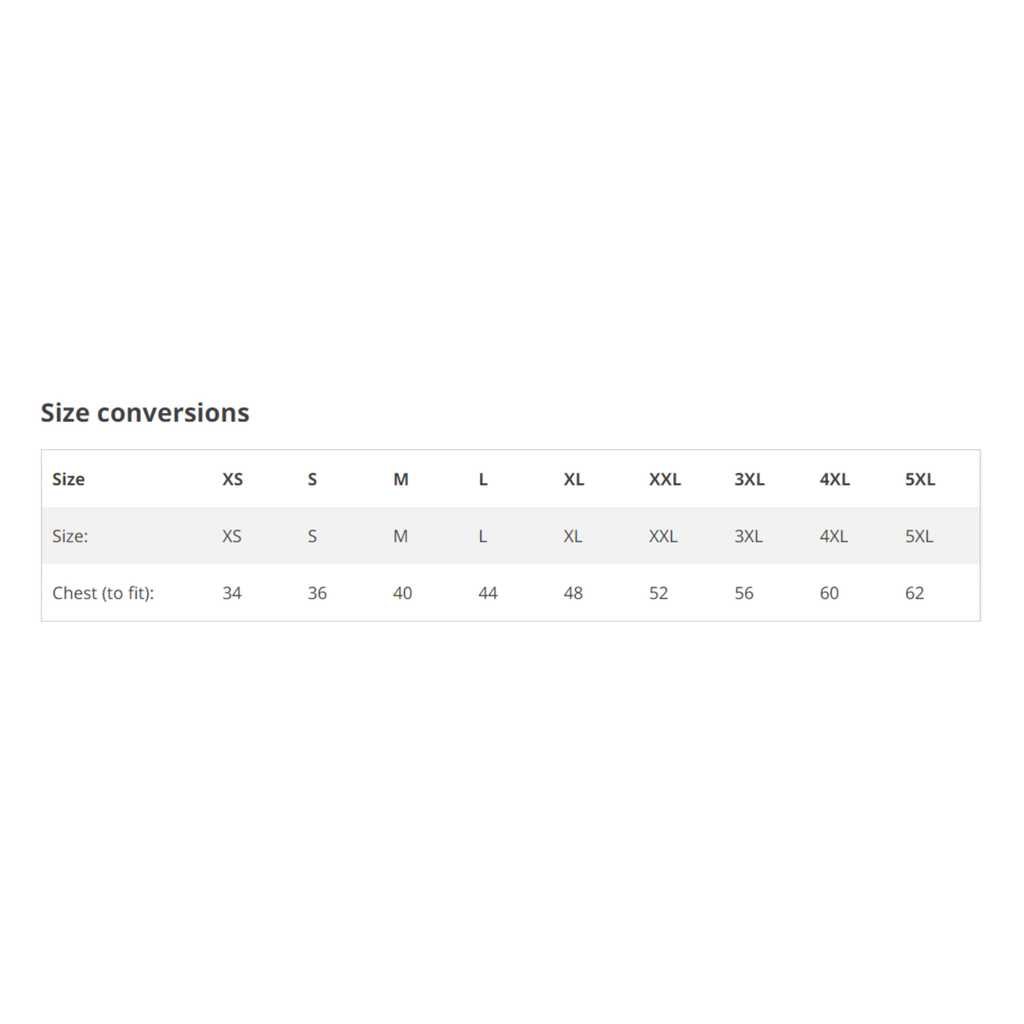Select the bold 5XL column header
1024x1024 pixels.
(920, 479)
